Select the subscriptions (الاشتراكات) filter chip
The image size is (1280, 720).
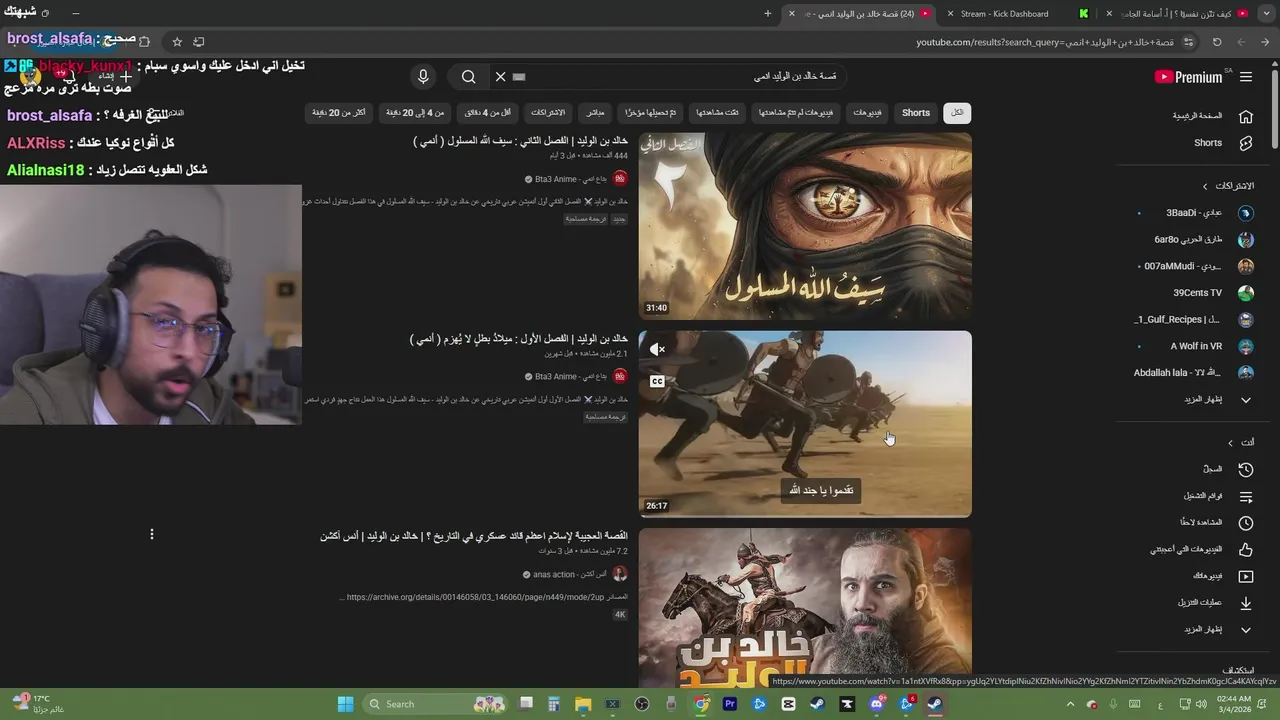pos(548,113)
